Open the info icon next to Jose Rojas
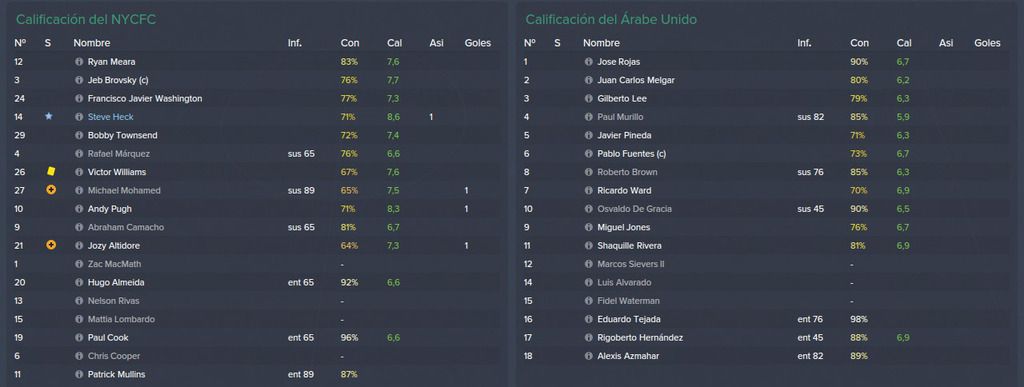The height and width of the screenshot is (387, 1024). (x=588, y=62)
